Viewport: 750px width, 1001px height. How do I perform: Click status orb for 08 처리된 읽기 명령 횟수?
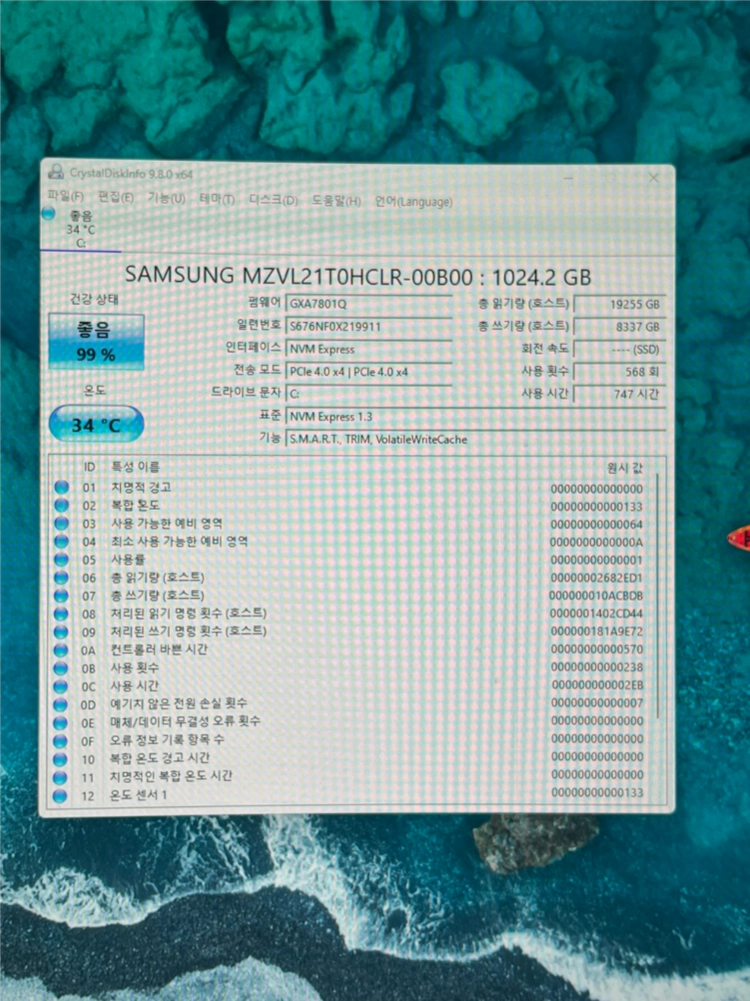point(61,613)
